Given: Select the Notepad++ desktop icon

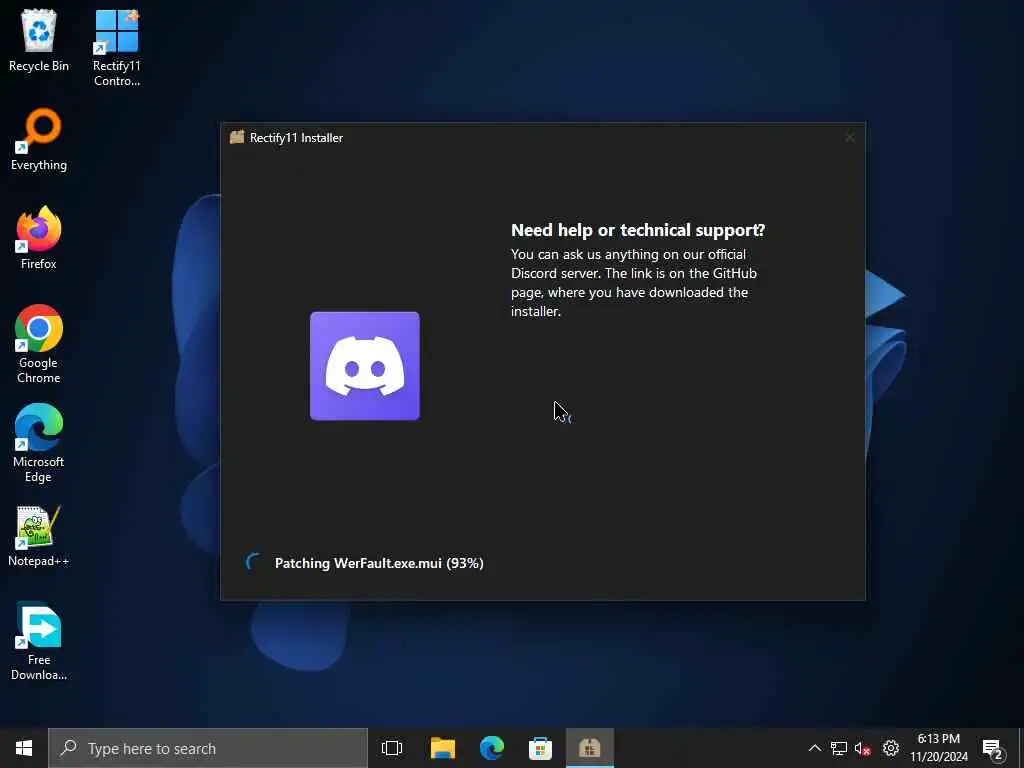Looking at the screenshot, I should tap(39, 536).
